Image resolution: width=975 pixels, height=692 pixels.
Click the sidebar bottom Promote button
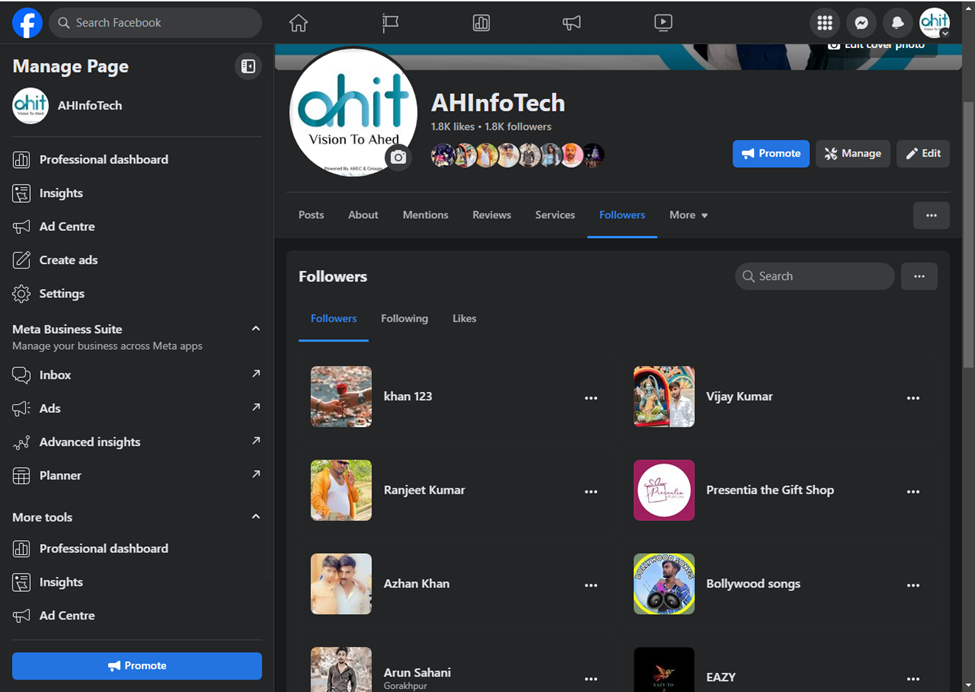pos(137,666)
